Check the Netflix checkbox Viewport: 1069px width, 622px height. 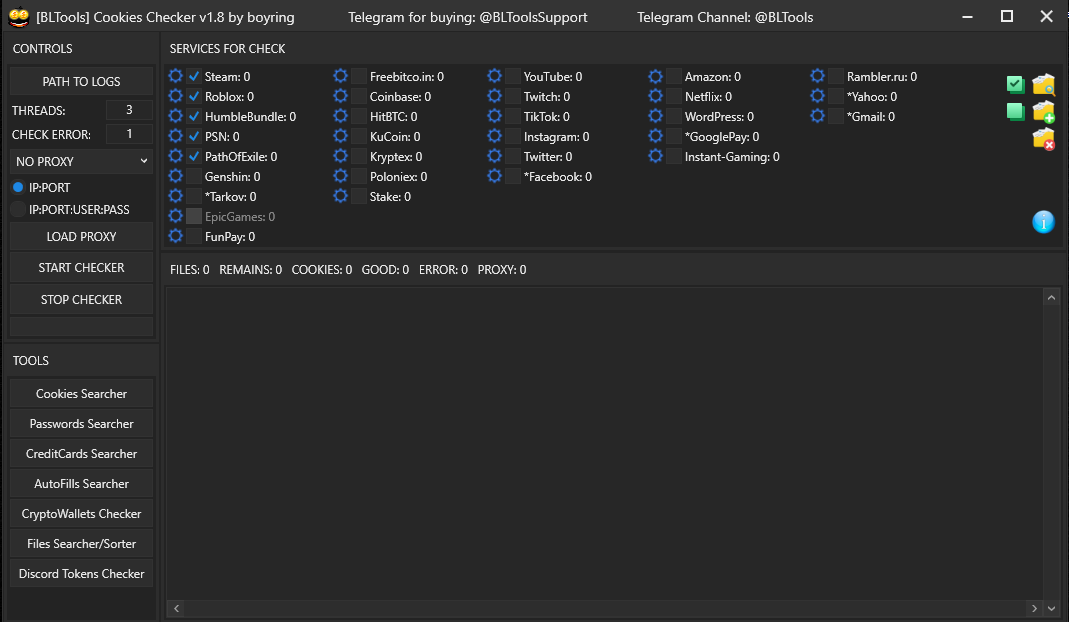click(x=674, y=96)
